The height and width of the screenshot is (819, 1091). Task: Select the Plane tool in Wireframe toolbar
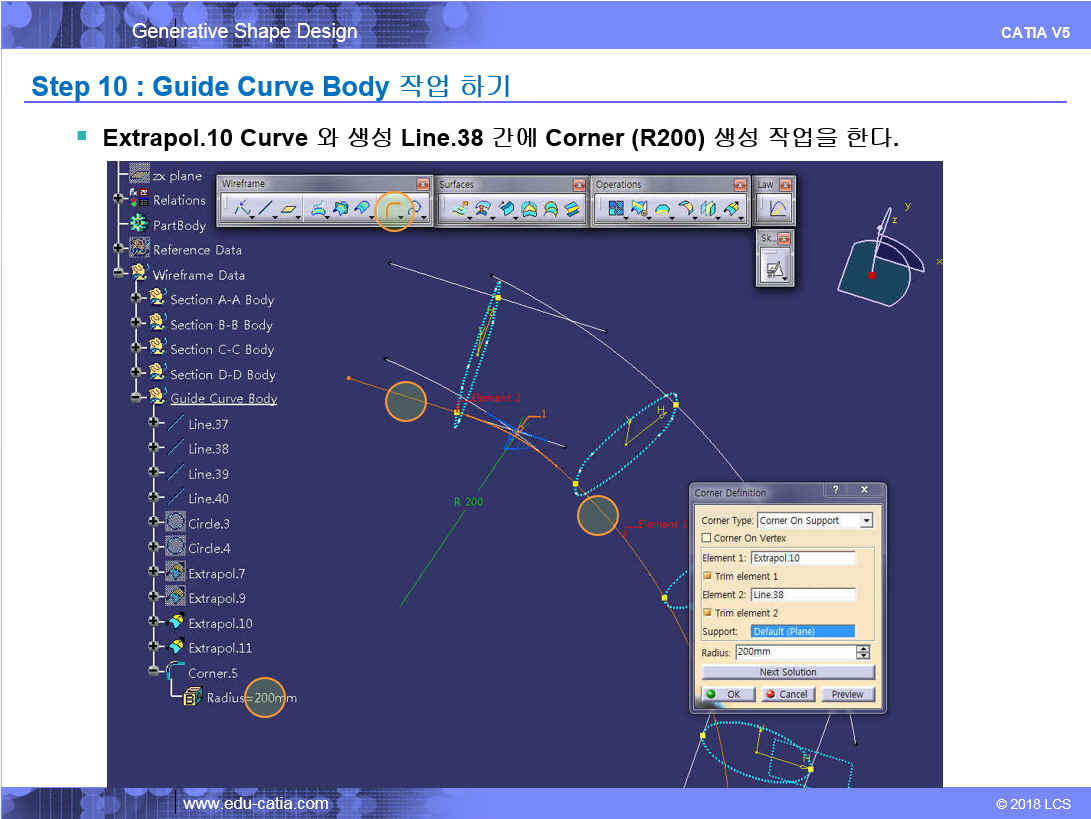290,209
